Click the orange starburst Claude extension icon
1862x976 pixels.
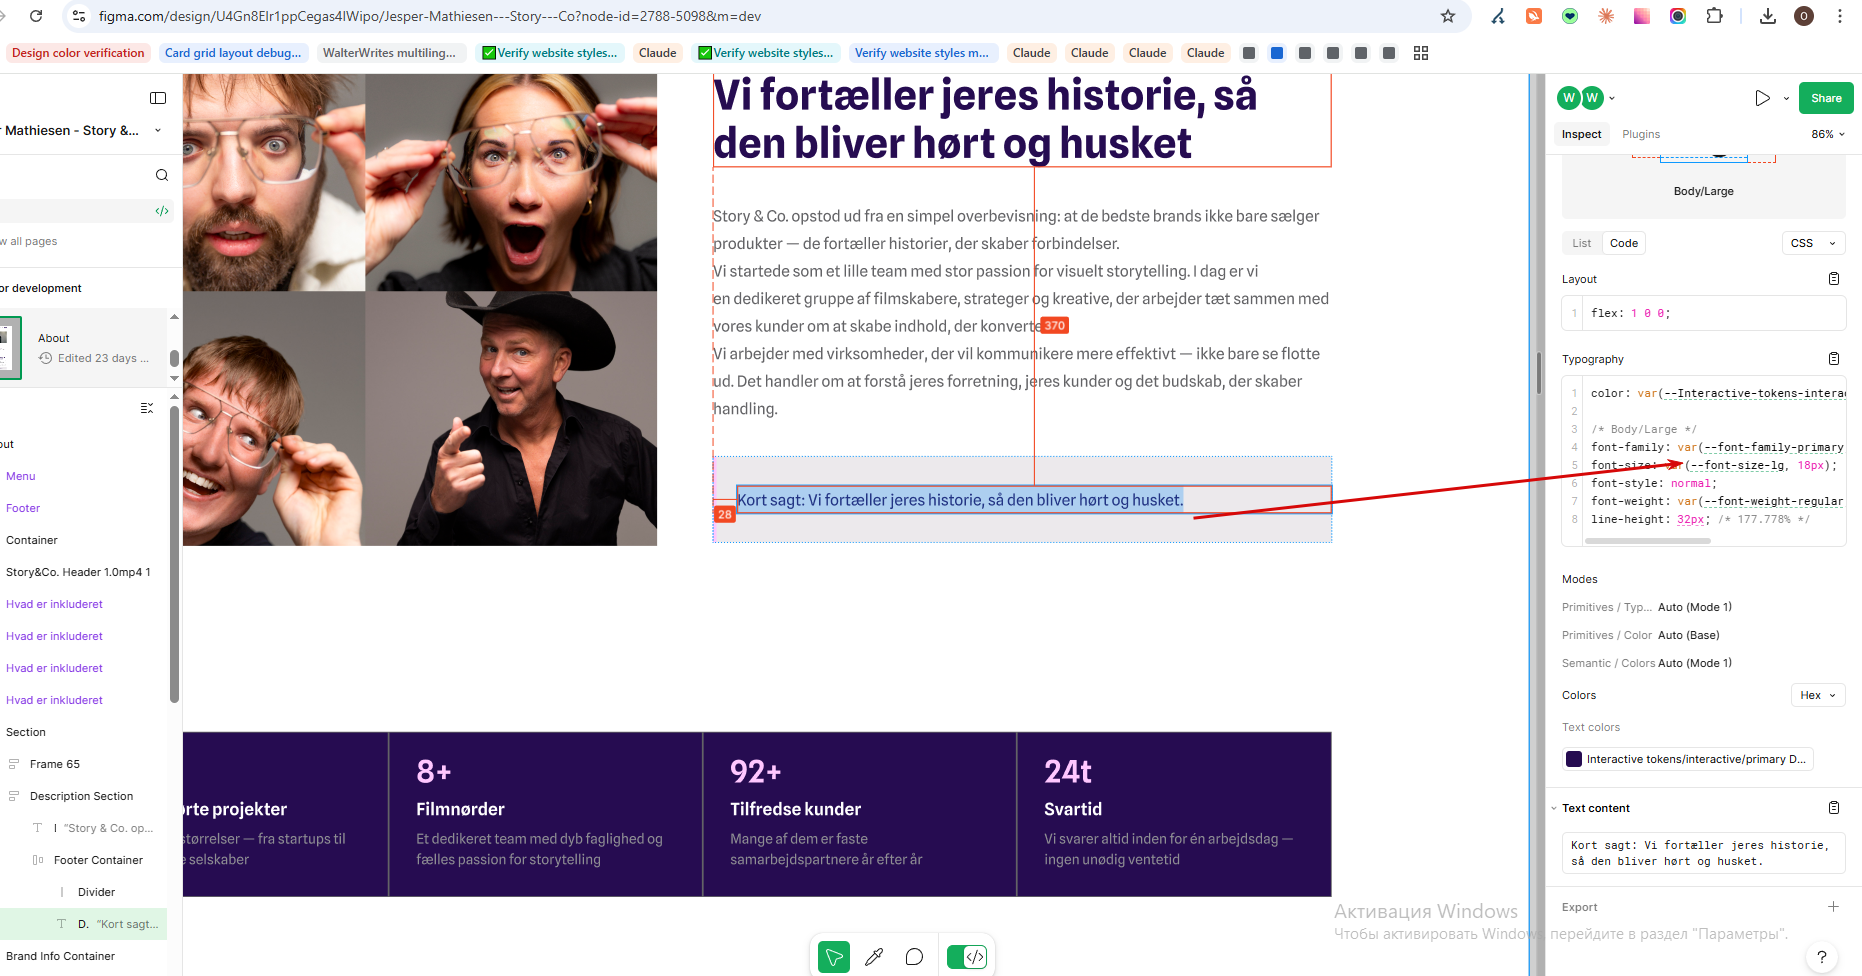click(1606, 16)
